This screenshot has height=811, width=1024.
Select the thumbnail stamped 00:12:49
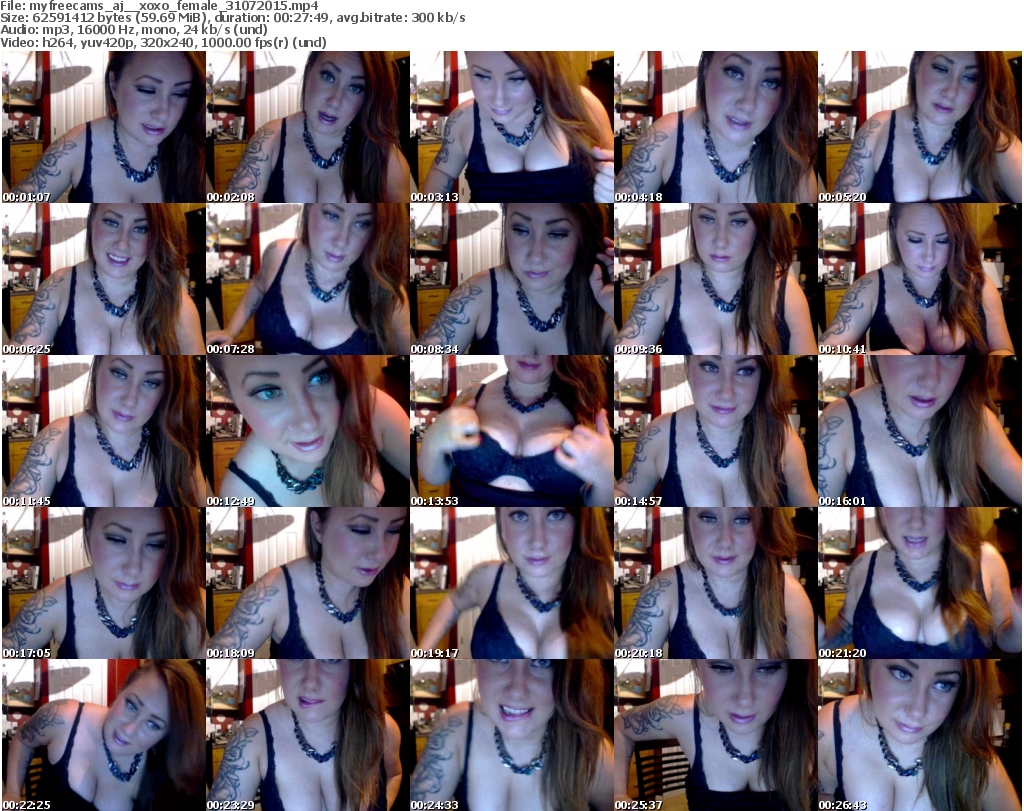[308, 431]
